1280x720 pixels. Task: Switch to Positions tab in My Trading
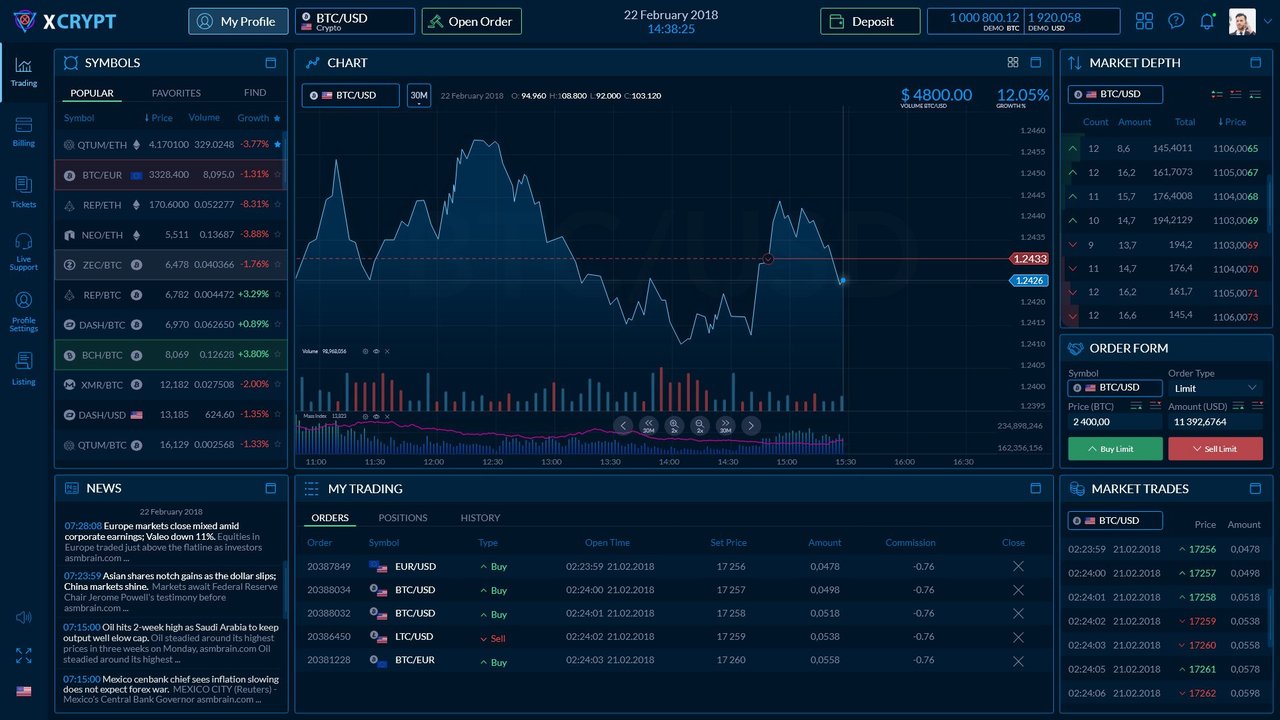(x=403, y=518)
